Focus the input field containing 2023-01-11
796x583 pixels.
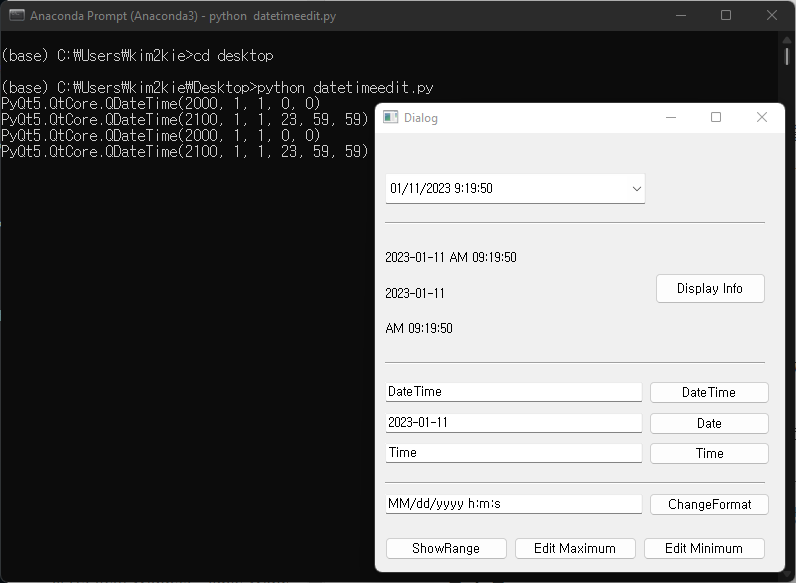pos(514,423)
